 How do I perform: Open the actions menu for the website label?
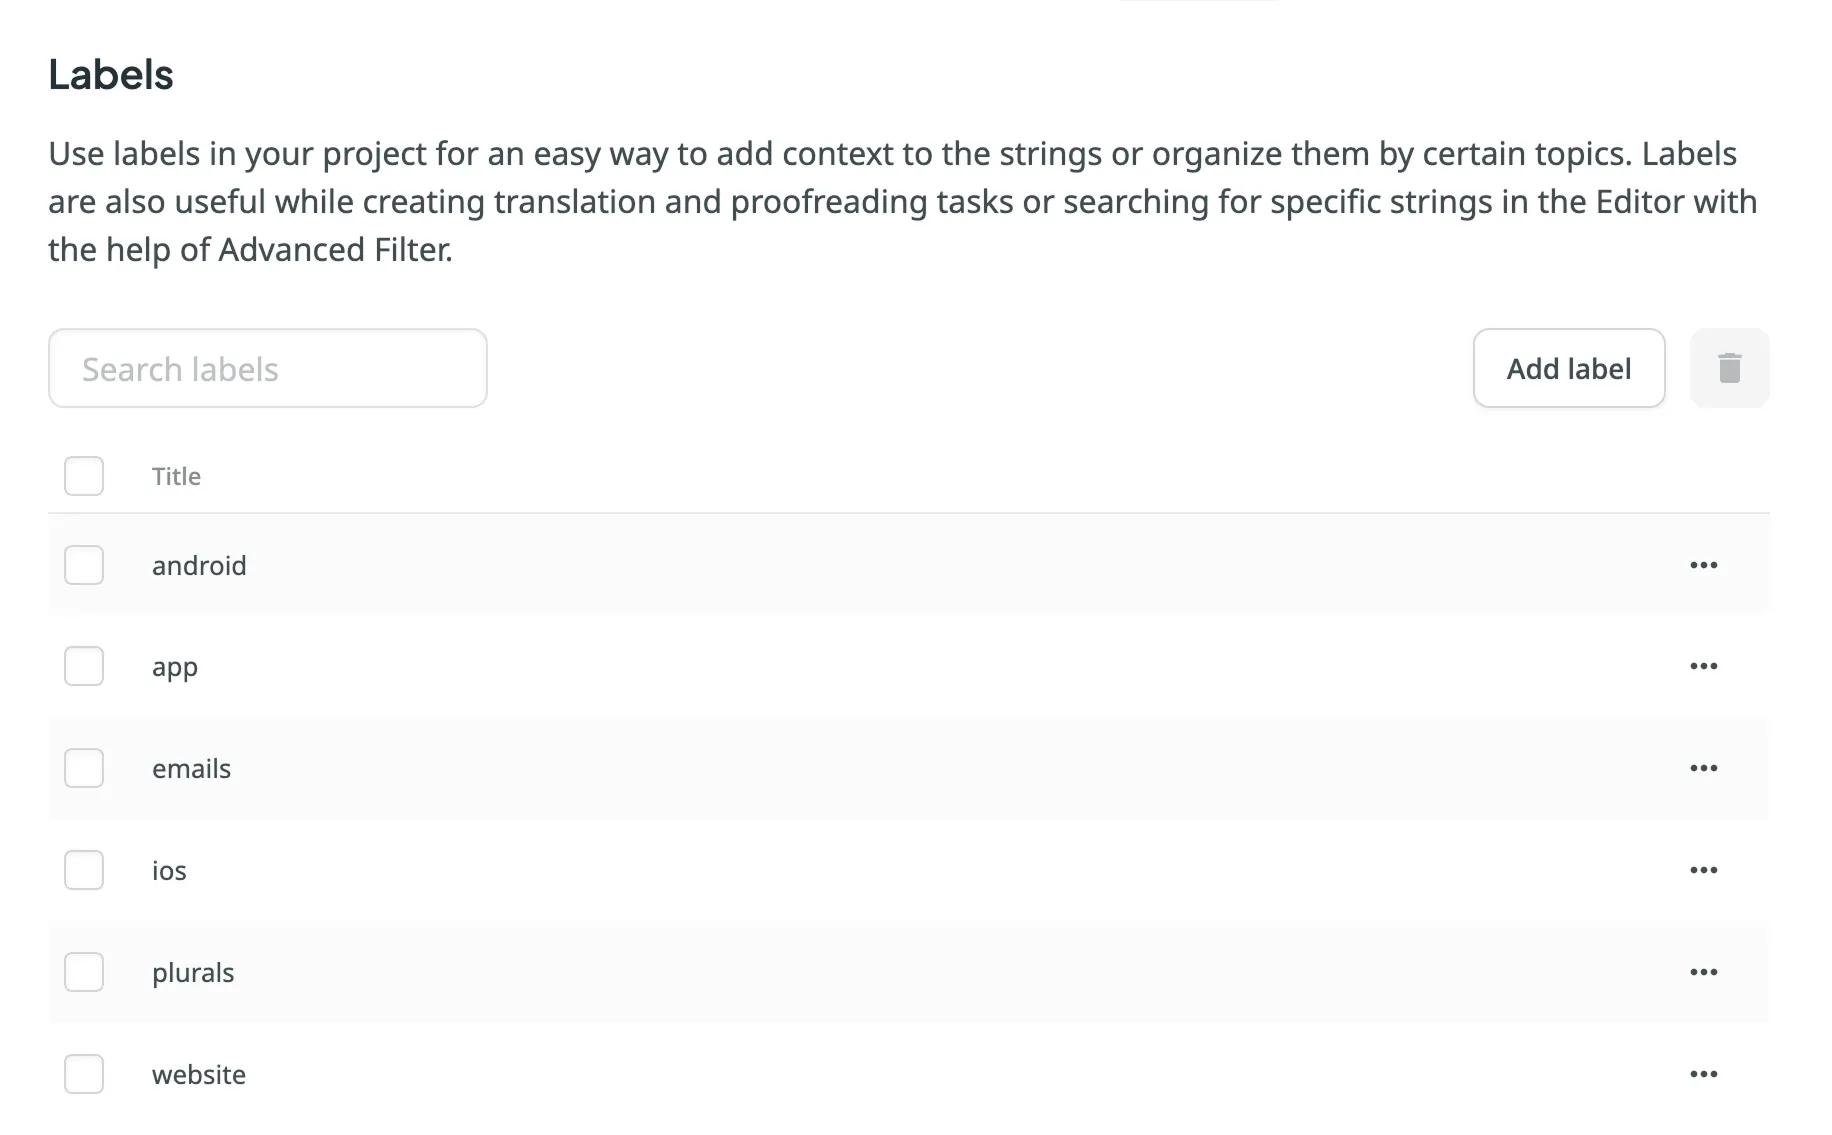[x=1703, y=1074]
